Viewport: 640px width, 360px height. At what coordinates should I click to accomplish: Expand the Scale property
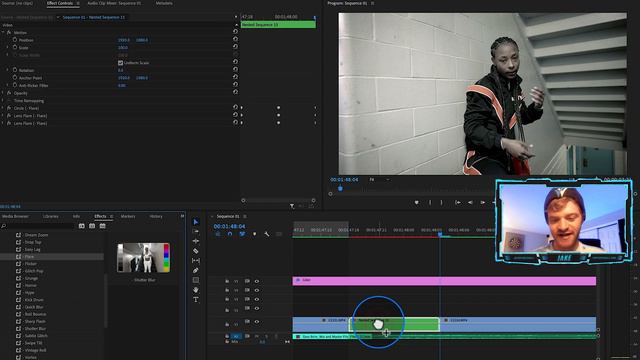click(7, 47)
